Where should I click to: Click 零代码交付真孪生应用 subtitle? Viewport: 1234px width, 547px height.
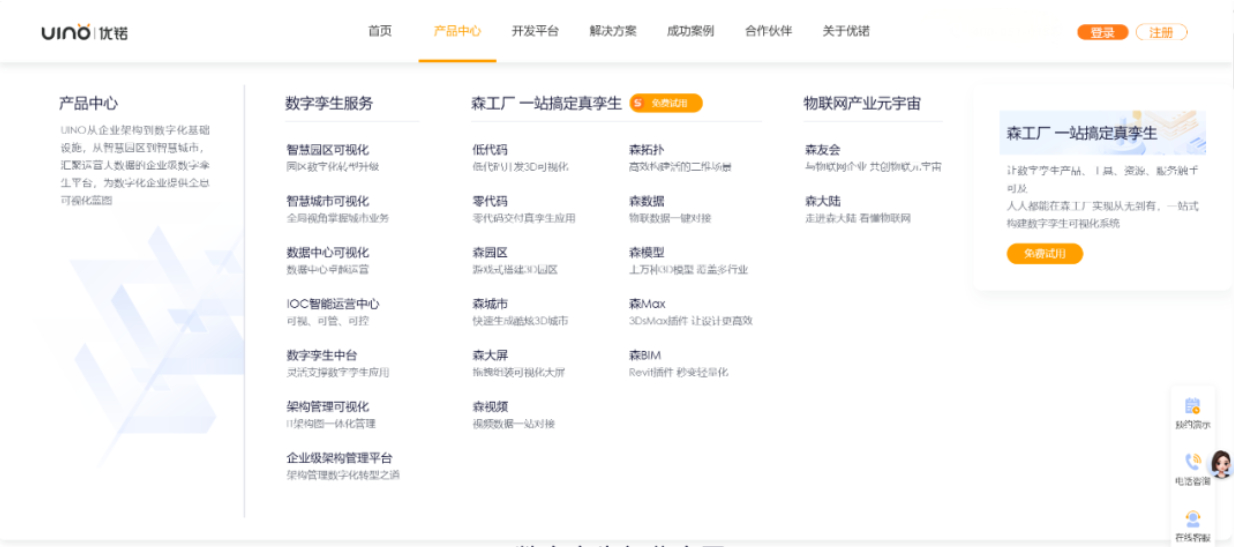(524, 218)
